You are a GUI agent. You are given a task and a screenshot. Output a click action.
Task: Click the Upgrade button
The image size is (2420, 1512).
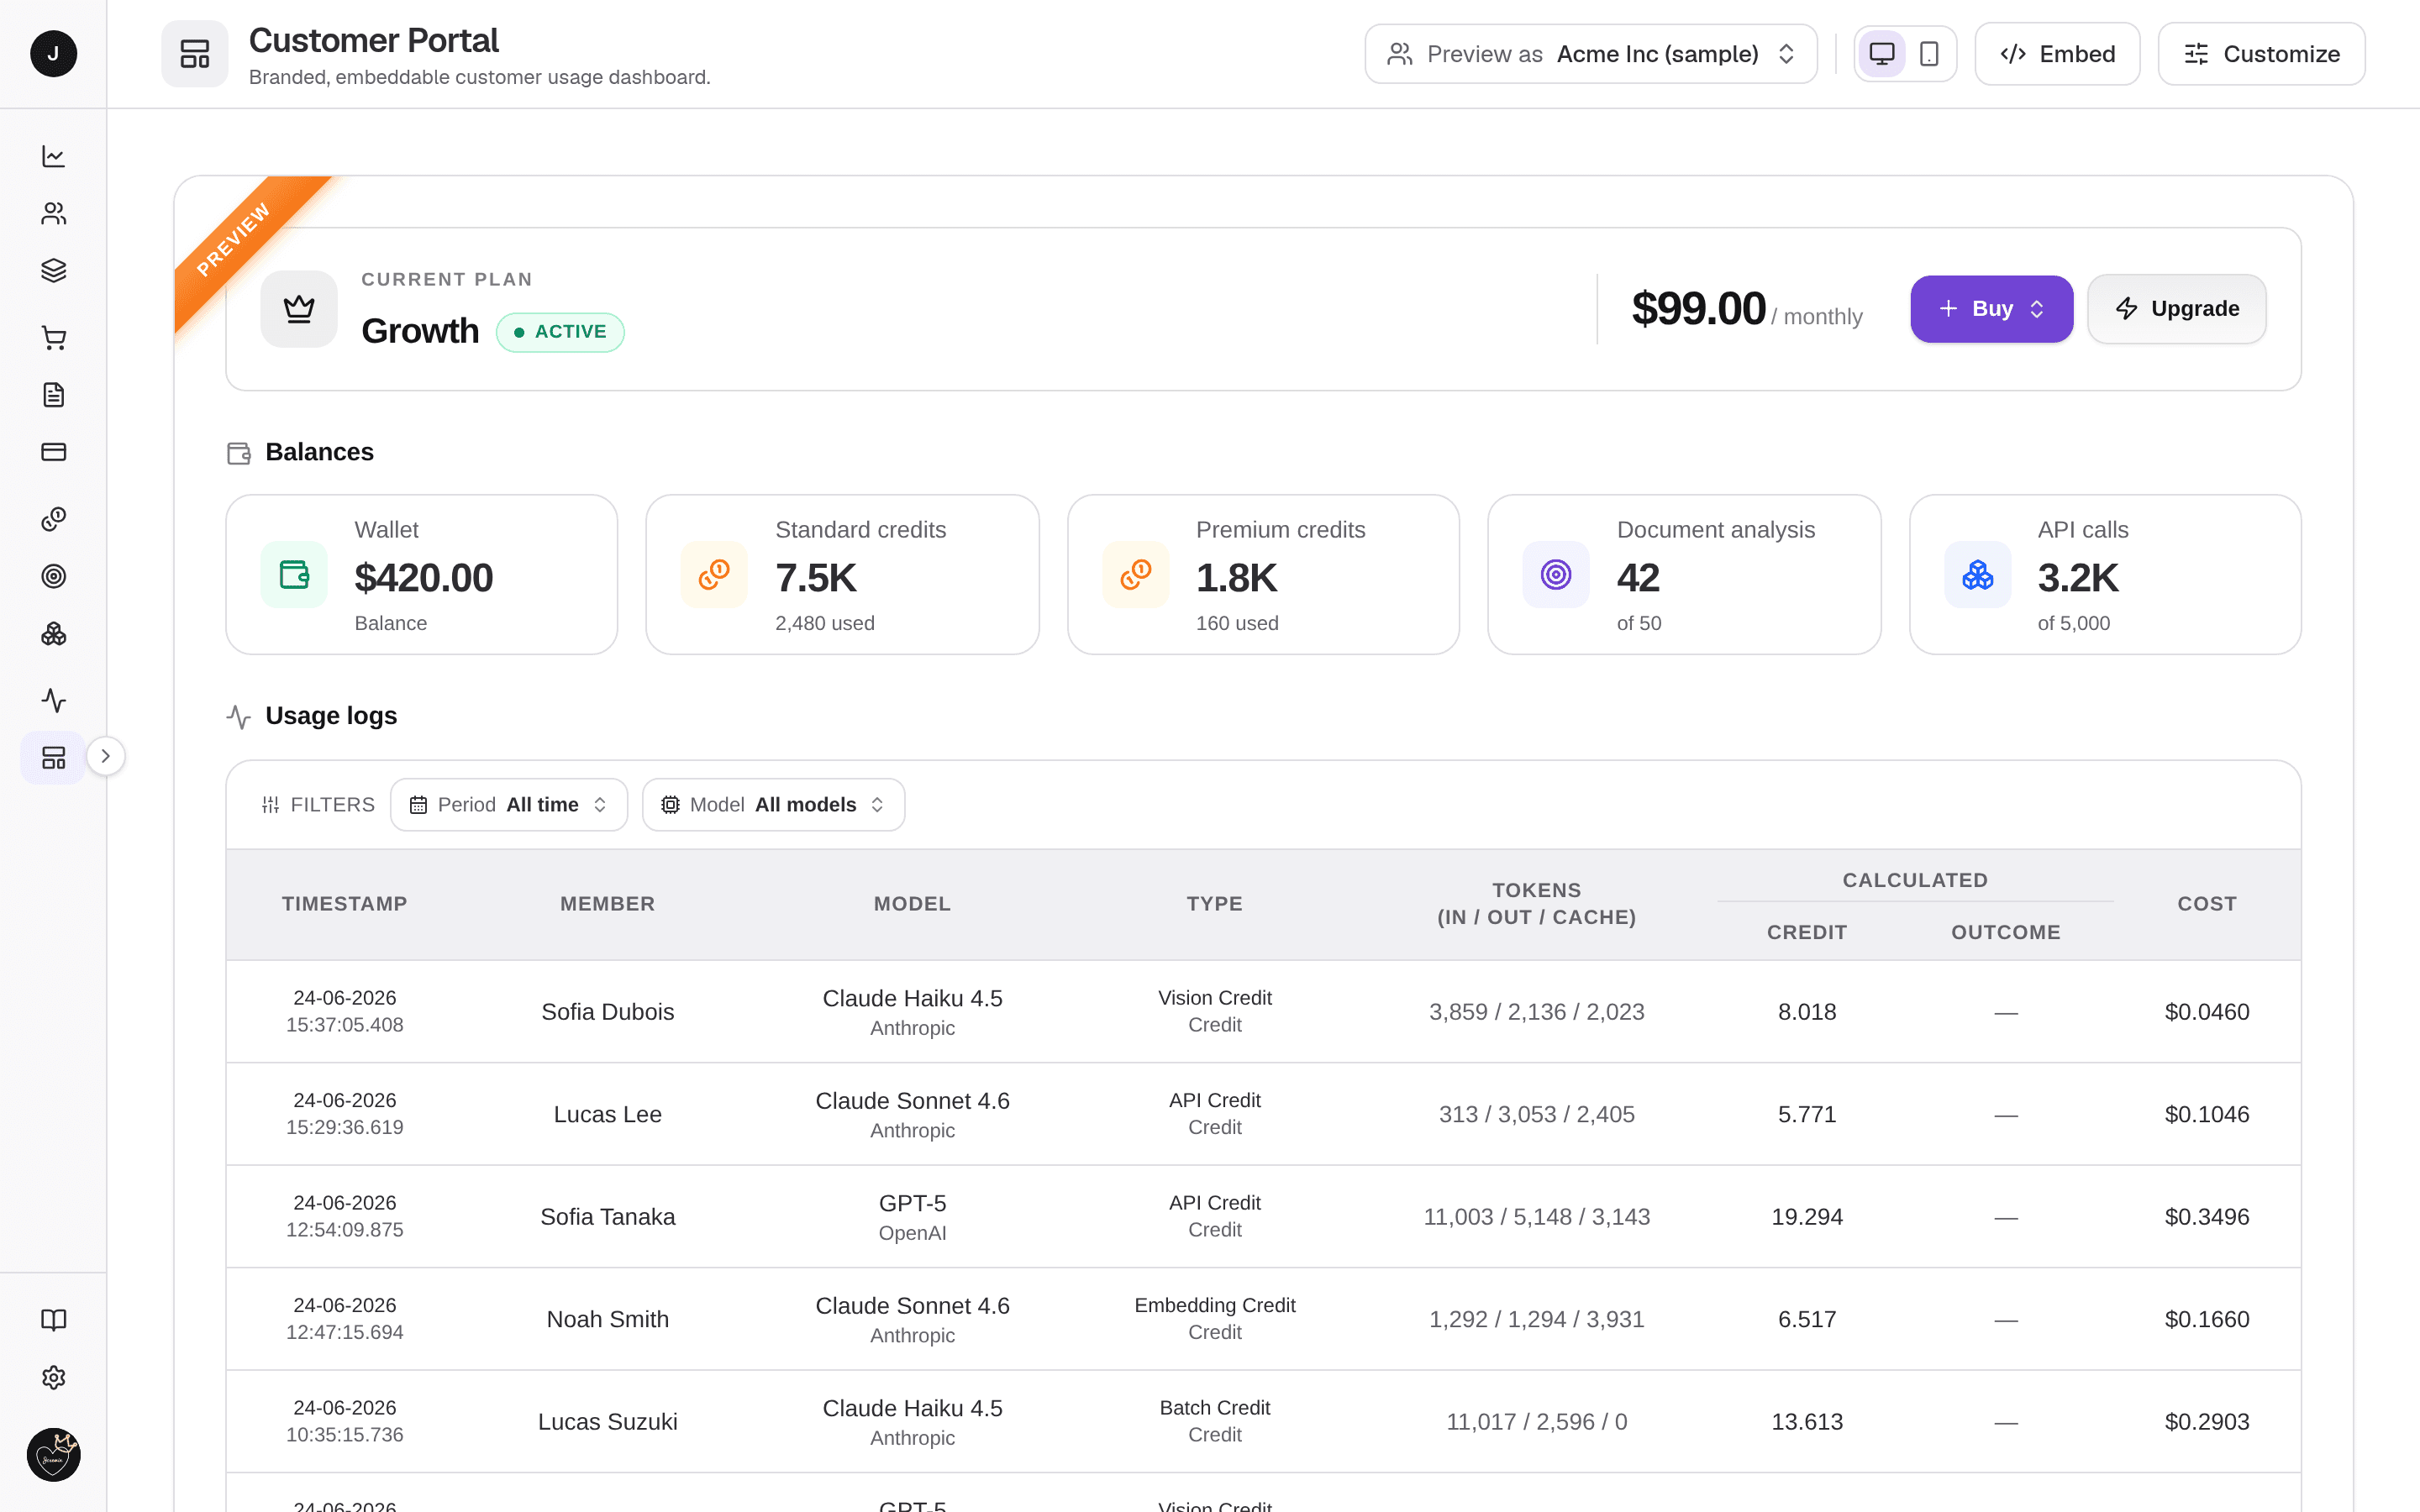click(x=2176, y=309)
